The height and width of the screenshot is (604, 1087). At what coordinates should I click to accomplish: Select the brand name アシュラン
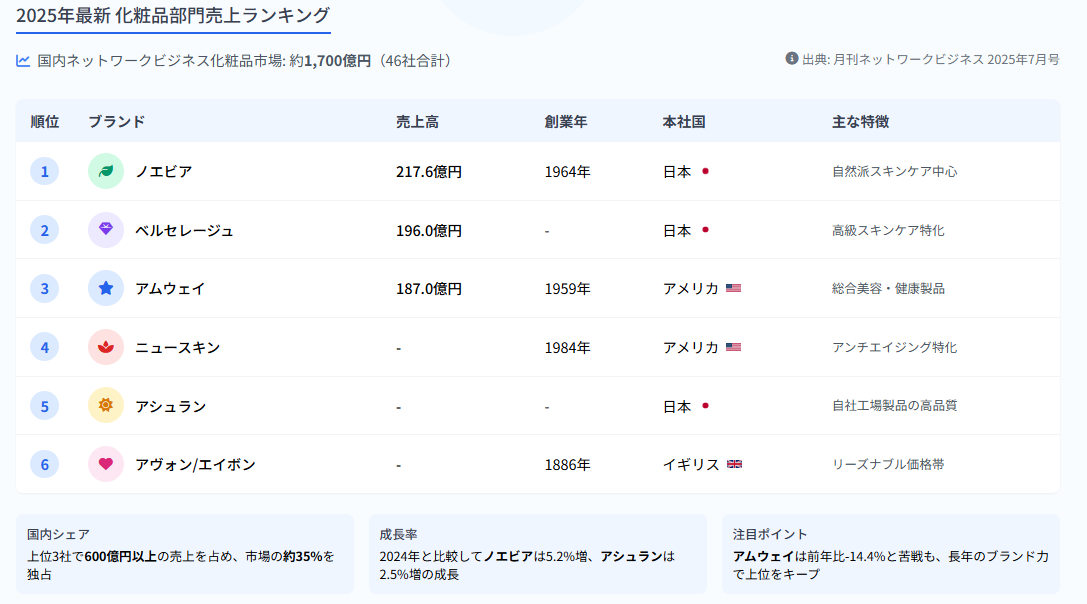(x=171, y=406)
